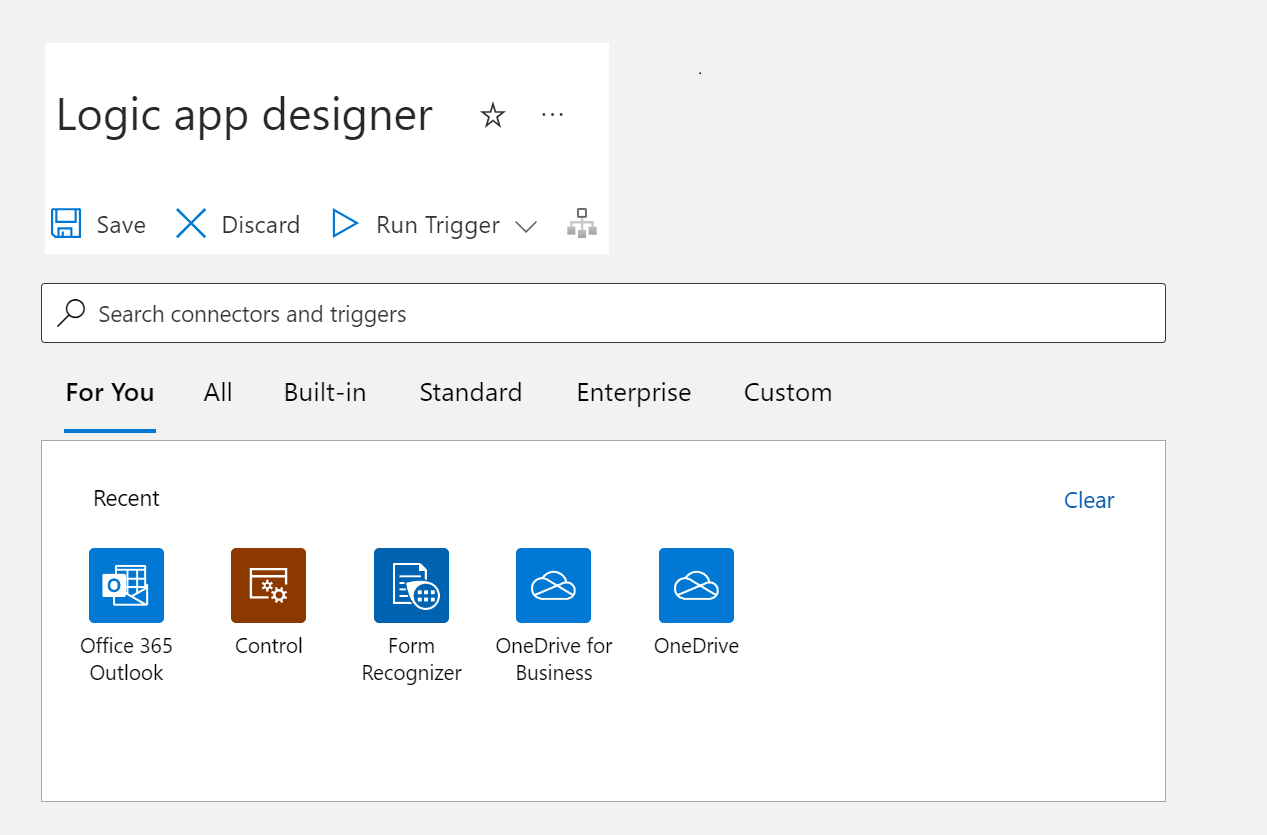Image resolution: width=1267 pixels, height=835 pixels.
Task: Select the For You tab
Action: (x=109, y=392)
